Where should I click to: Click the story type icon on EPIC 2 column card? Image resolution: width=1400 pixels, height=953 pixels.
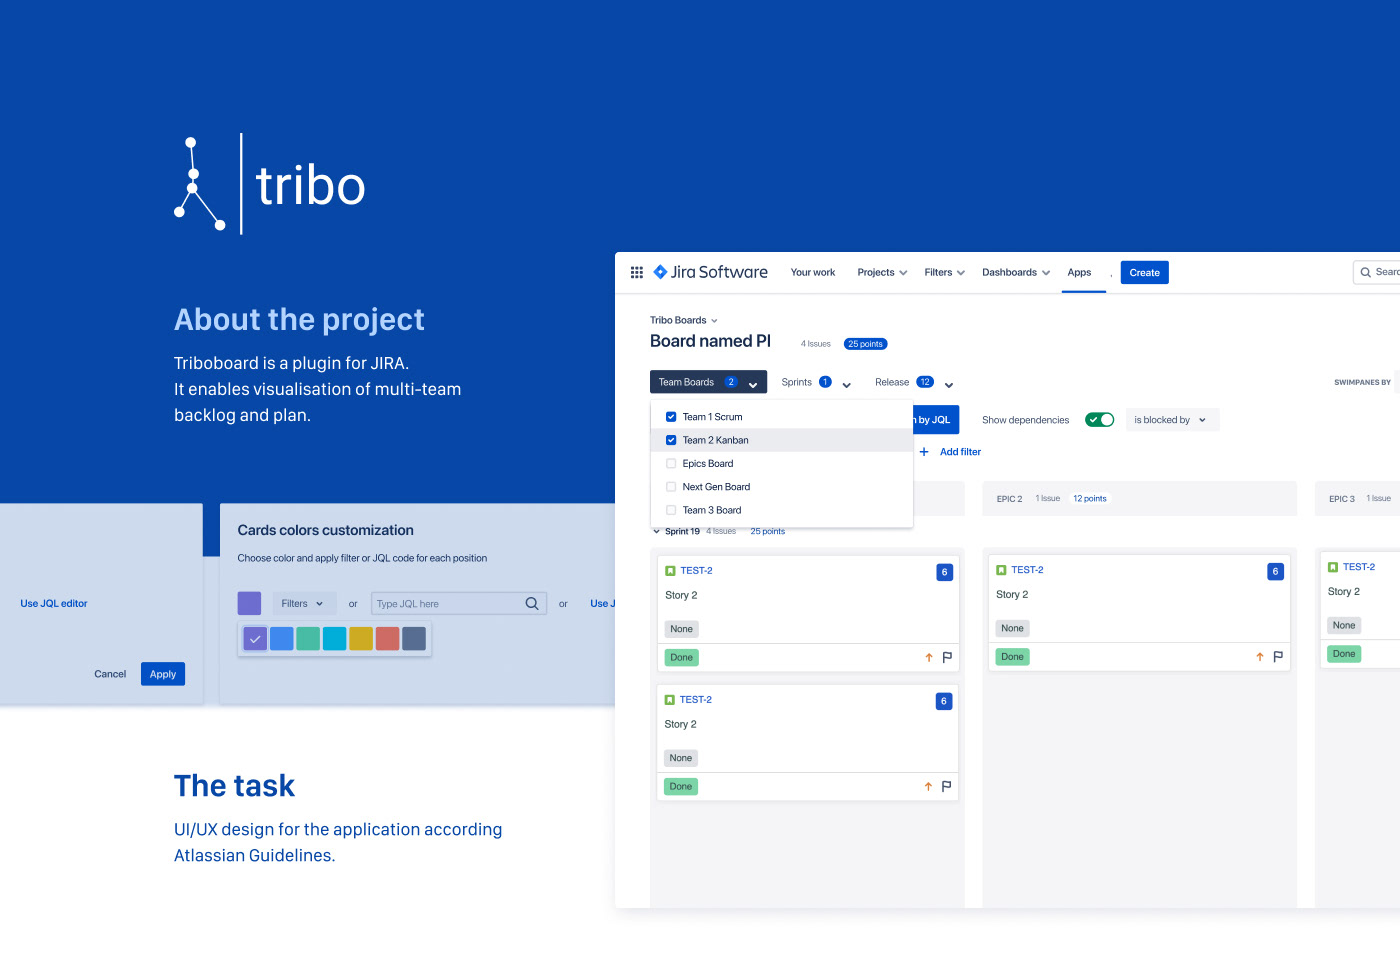1001,570
